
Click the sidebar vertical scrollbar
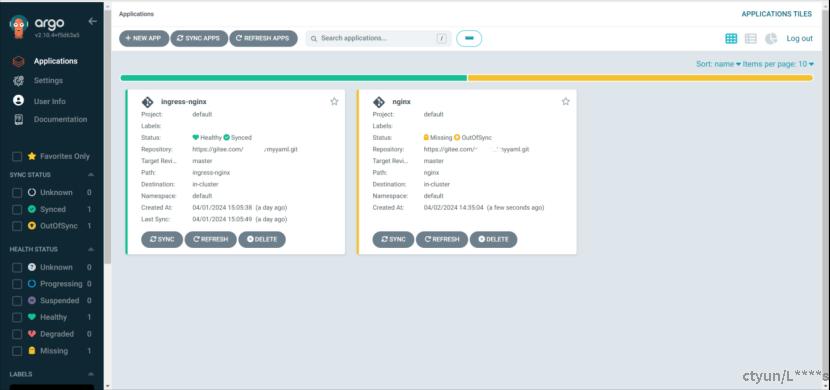click(x=107, y=138)
